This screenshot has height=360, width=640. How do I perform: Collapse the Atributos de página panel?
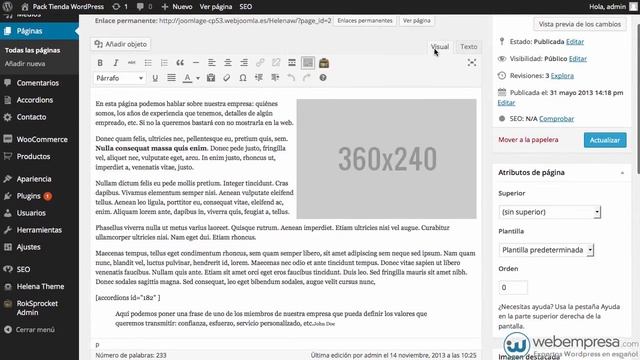pyautogui.click(x=622, y=173)
